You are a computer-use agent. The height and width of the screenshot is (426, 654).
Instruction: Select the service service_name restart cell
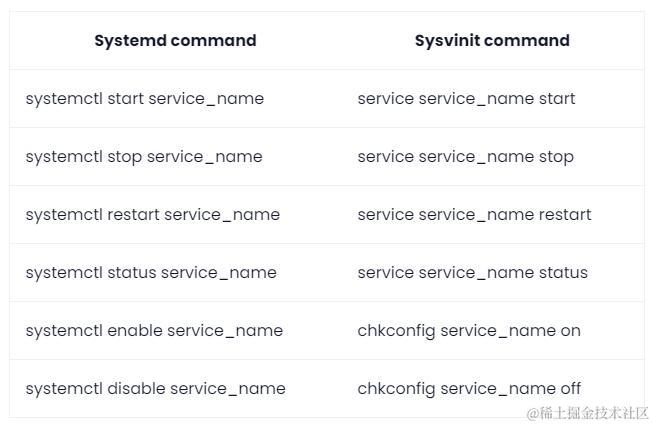coord(474,215)
